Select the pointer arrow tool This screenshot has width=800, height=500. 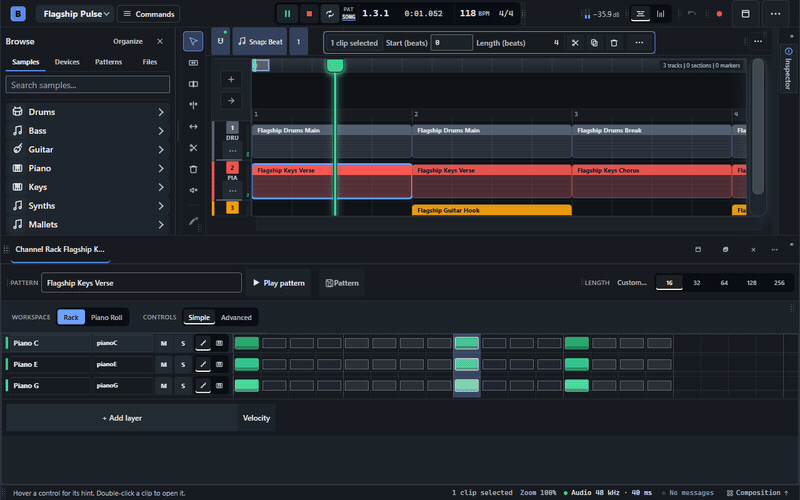click(193, 41)
